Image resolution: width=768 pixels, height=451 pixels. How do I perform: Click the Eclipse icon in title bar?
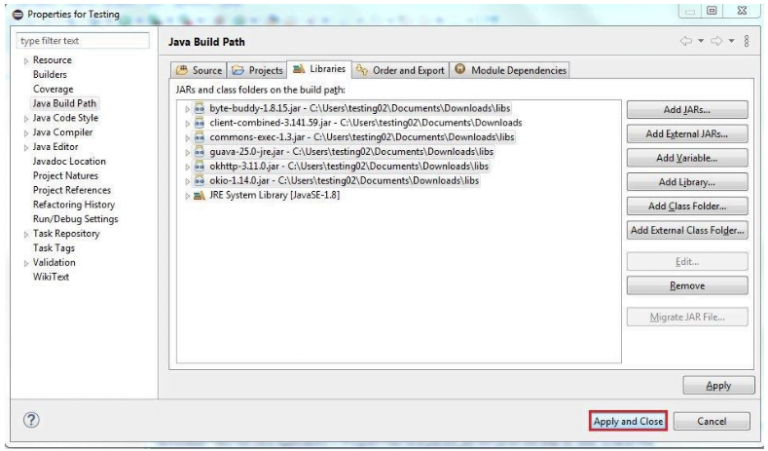[x=18, y=15]
